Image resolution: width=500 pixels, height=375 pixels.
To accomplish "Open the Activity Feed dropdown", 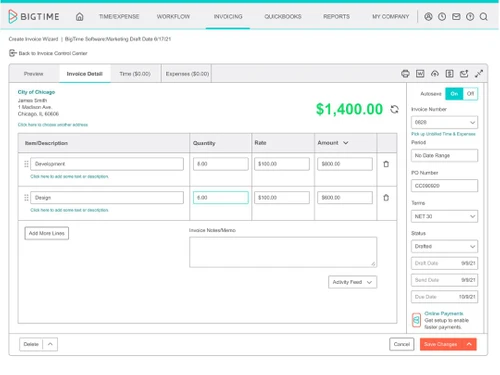I will (352, 282).
